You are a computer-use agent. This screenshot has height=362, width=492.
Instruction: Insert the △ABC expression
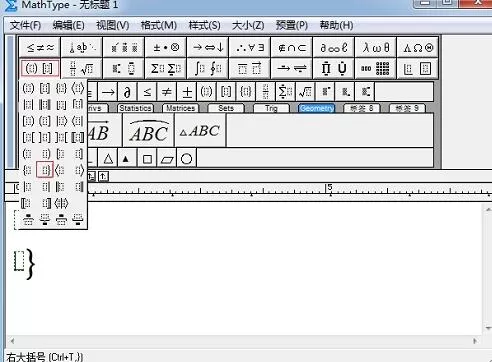[200, 130]
